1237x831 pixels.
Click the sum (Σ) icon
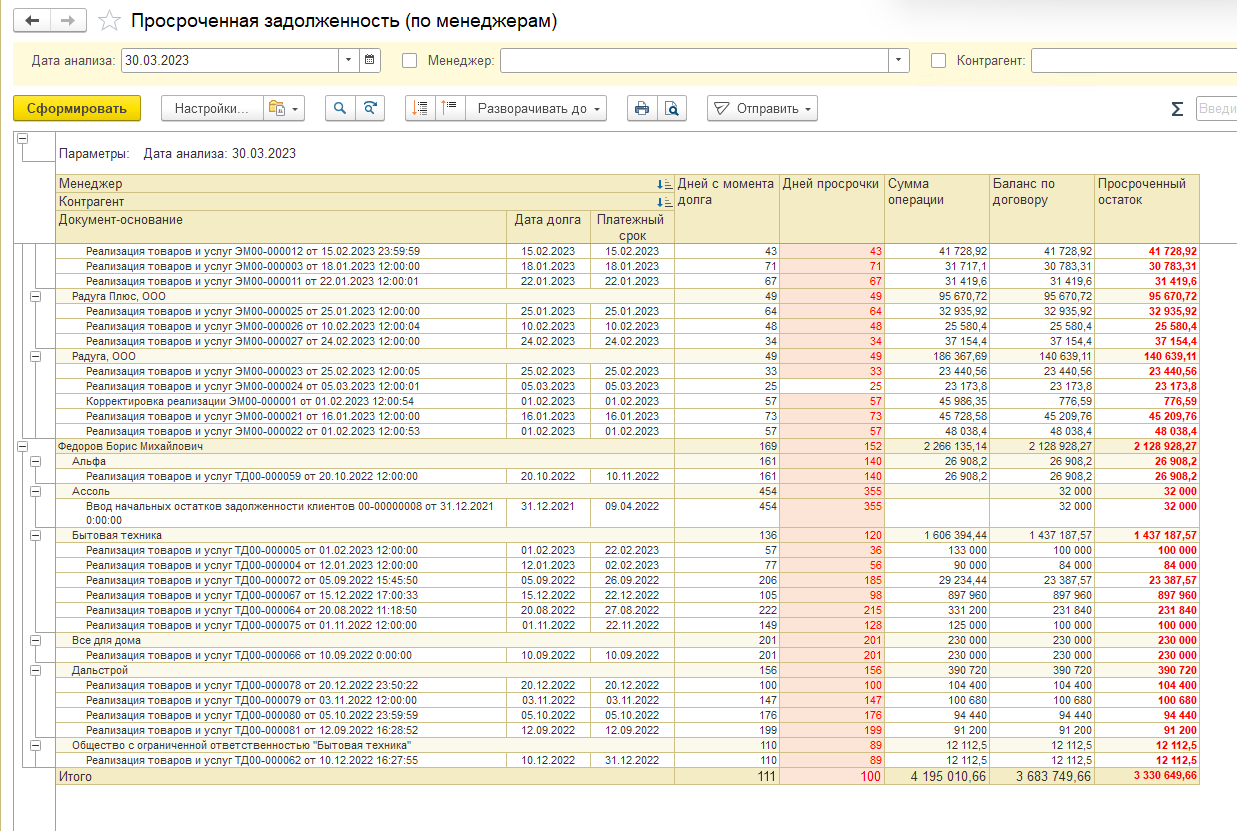[1177, 108]
